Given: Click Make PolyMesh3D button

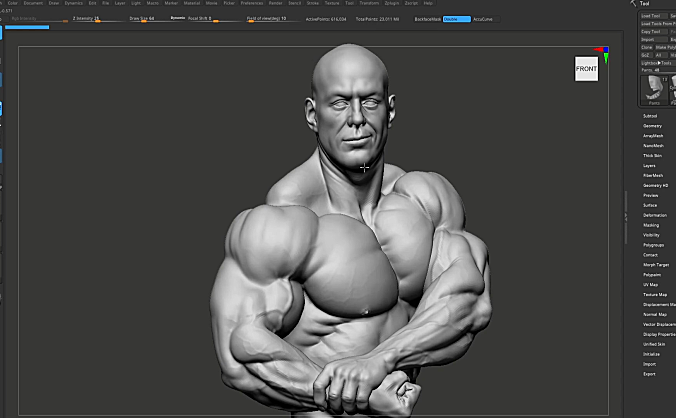Looking at the screenshot, I should click(x=665, y=47).
